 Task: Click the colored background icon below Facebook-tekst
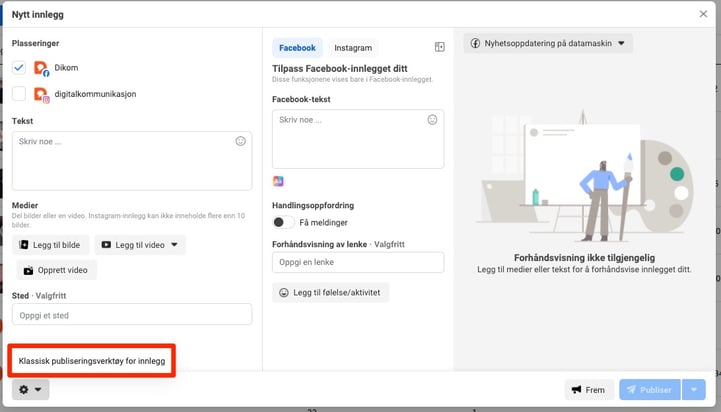(278, 181)
